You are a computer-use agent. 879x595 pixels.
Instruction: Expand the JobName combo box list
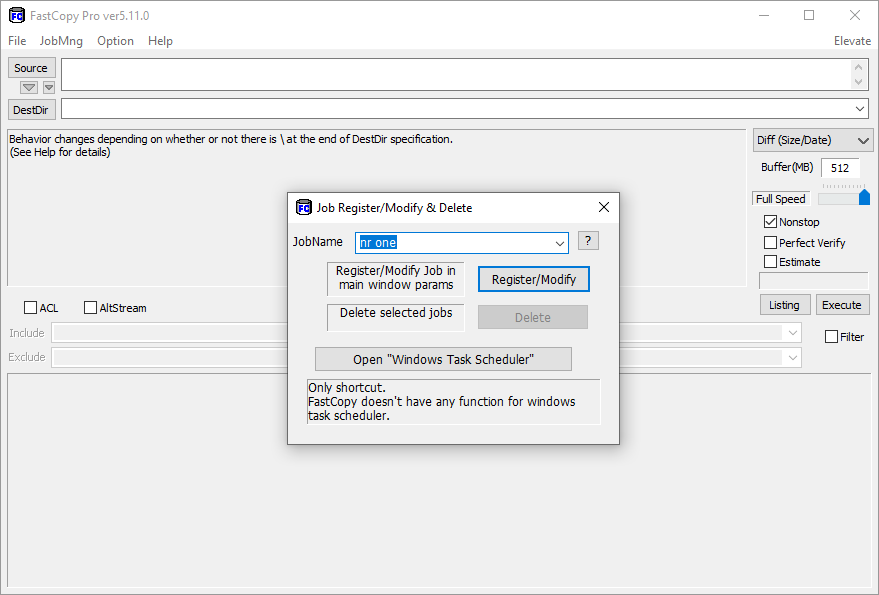tap(560, 242)
